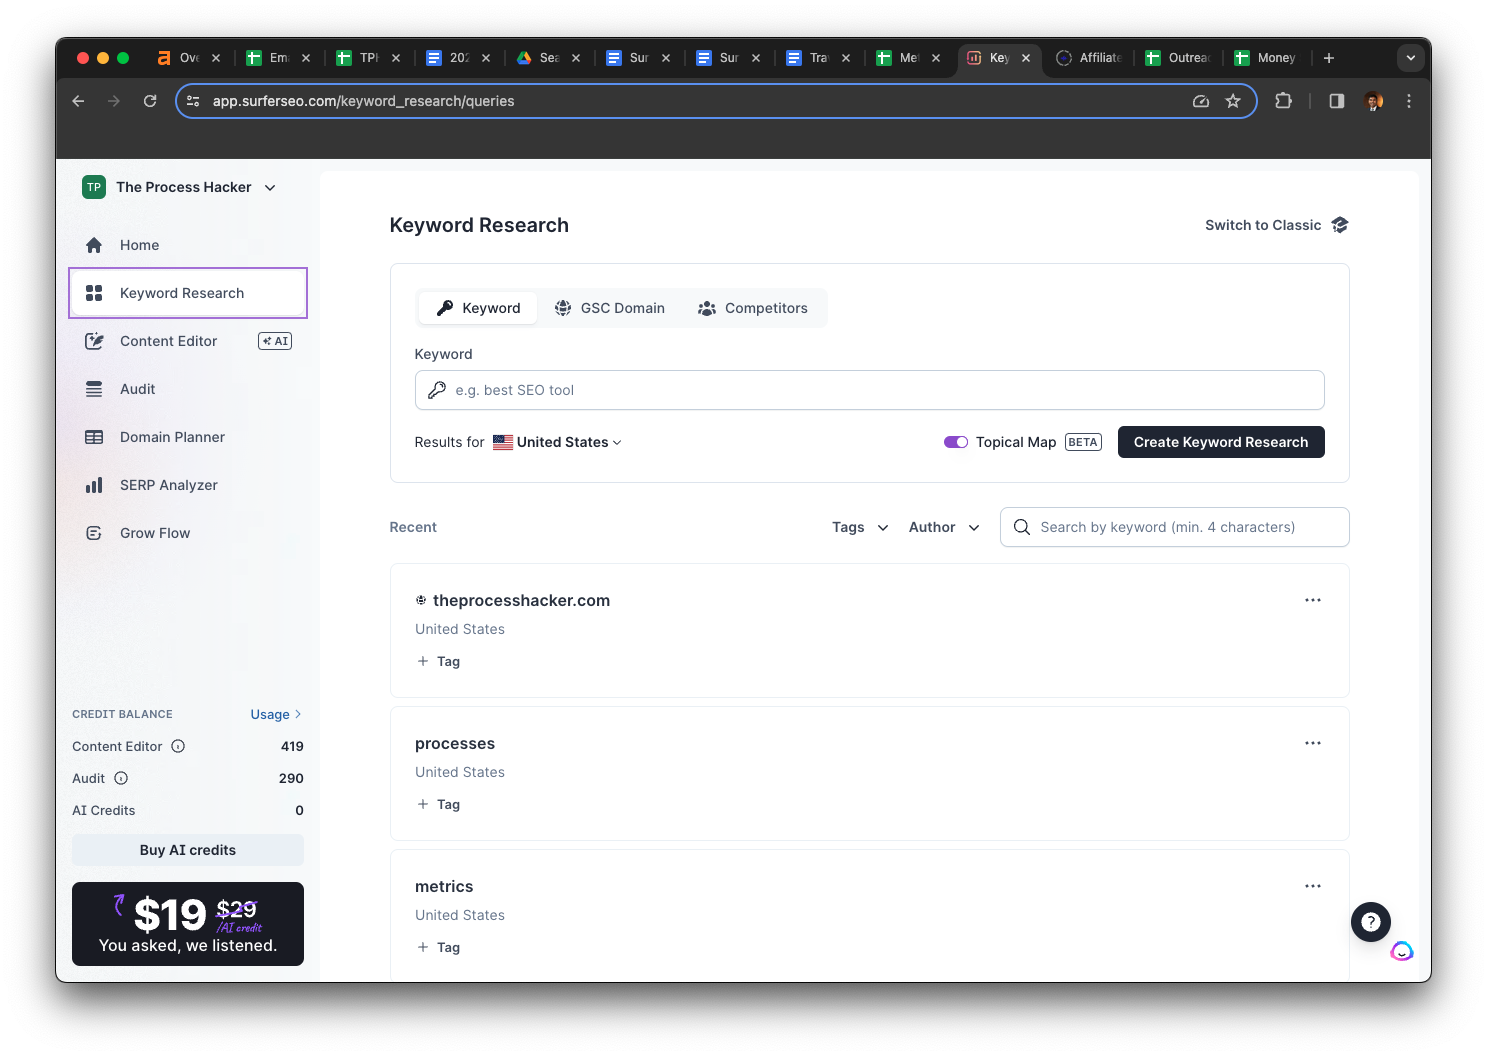Switch to the Keyword tab
Image resolution: width=1487 pixels, height=1056 pixels.
[478, 308]
